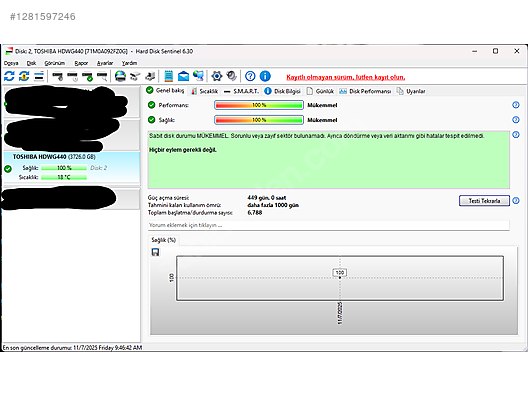Viewport: 528px width, 396px height.
Task: Click the Sağlık 100% bar in main panel
Action: tap(259, 120)
